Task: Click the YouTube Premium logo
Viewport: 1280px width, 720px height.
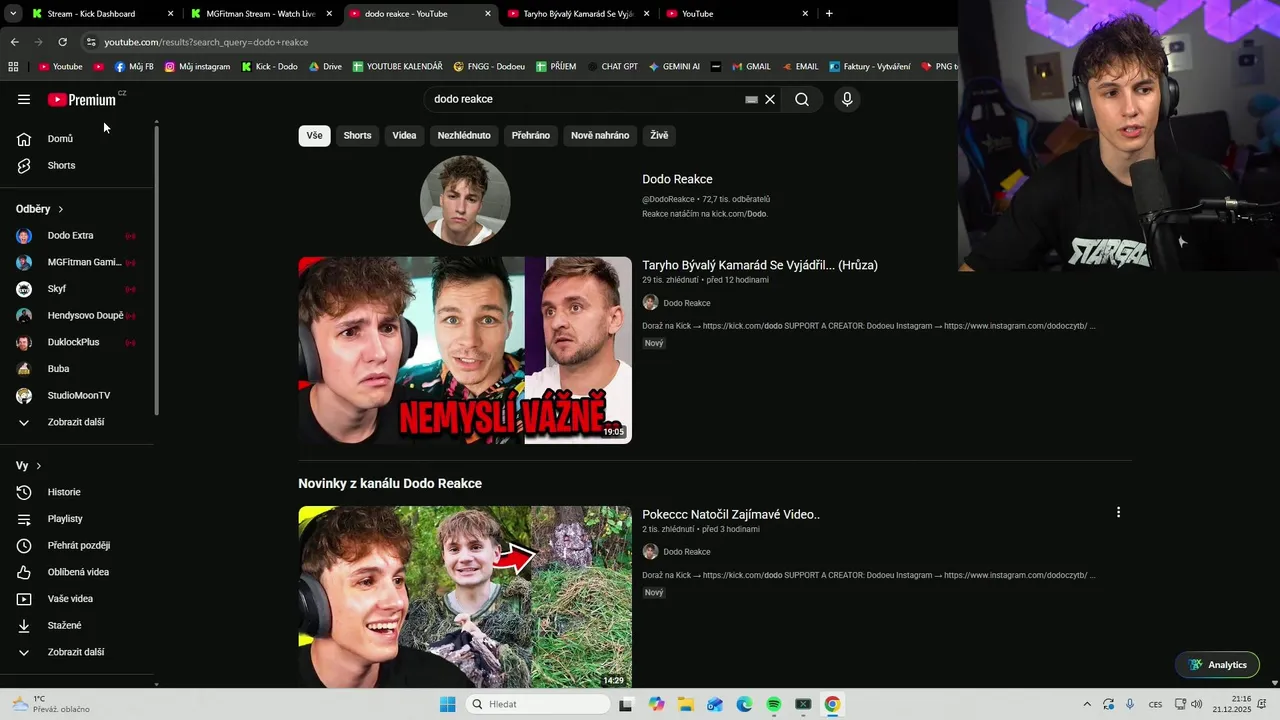Action: tap(82, 99)
